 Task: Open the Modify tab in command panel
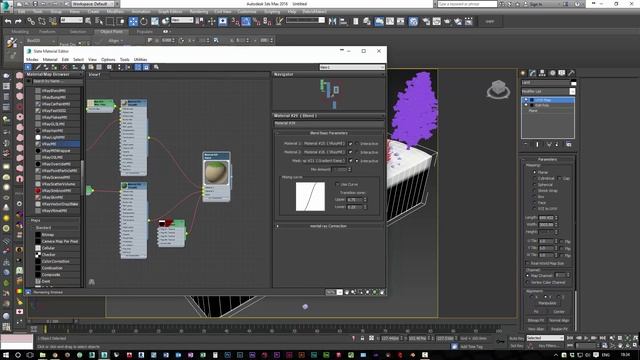[x=533, y=73]
